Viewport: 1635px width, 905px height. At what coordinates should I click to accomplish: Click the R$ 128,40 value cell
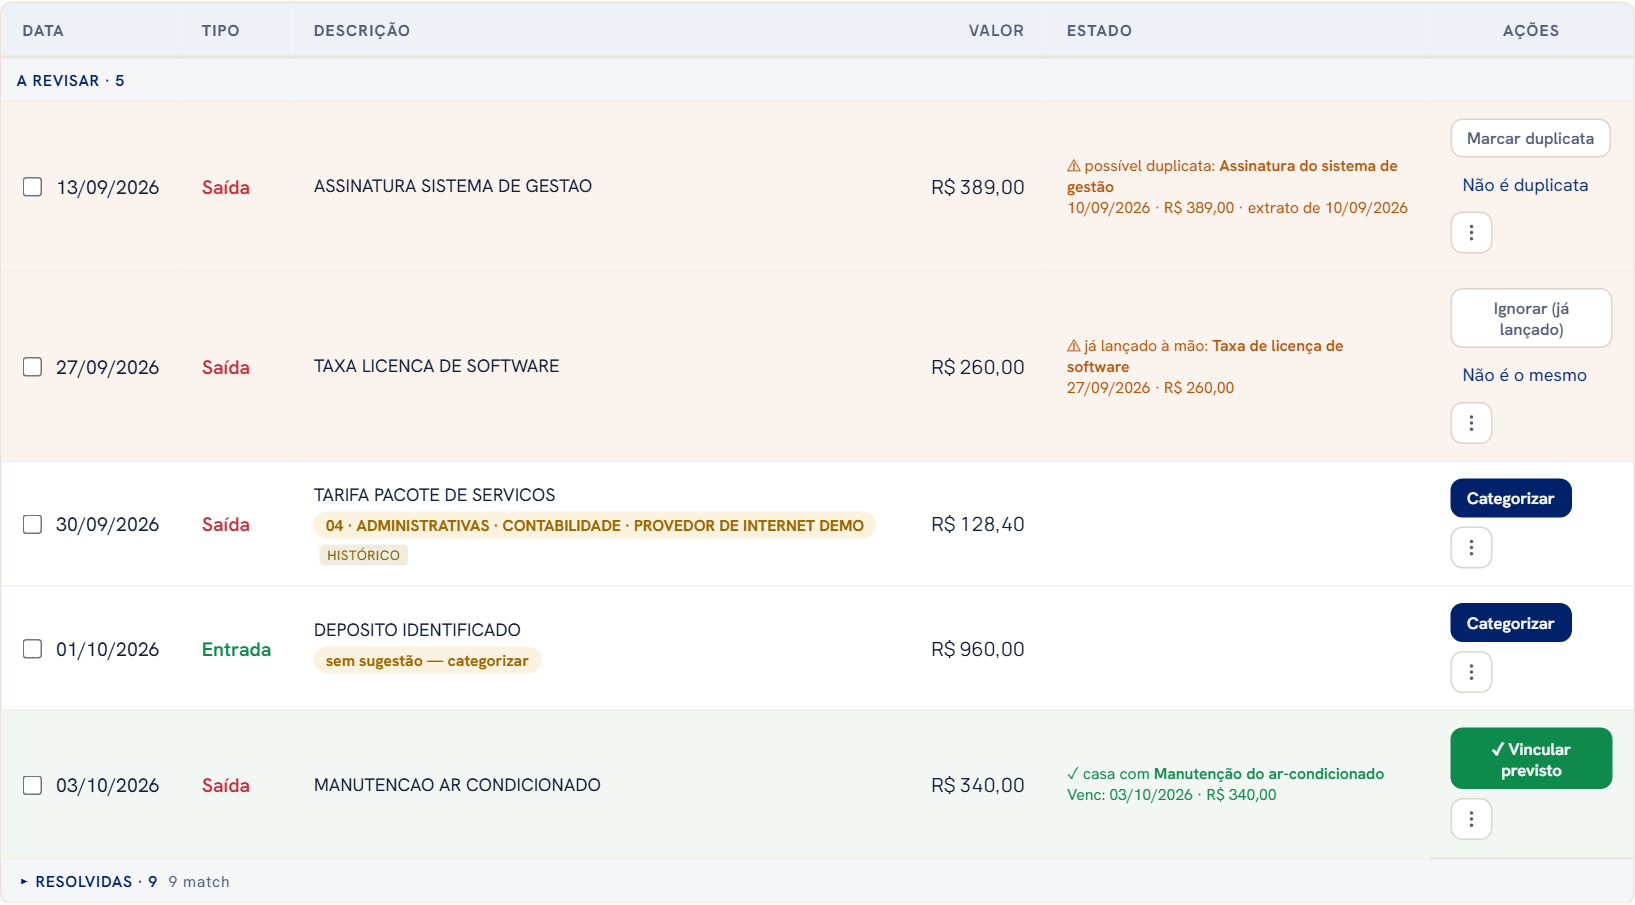pos(978,524)
